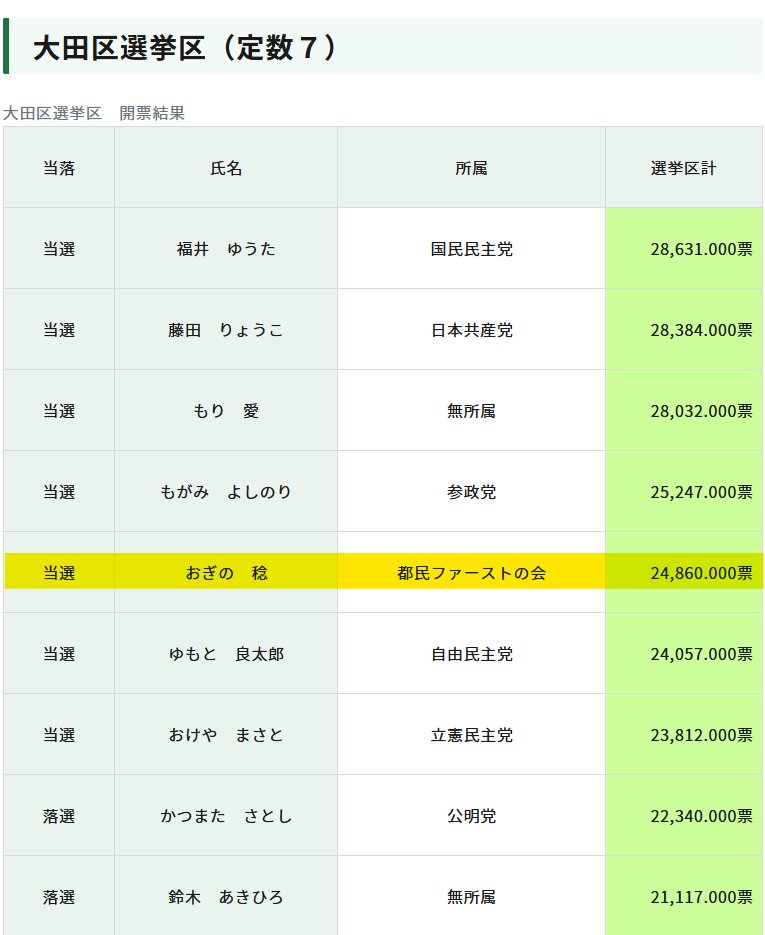The width and height of the screenshot is (765, 935).
Task: Select the name 福井 ゆうた
Action: [x=226, y=249]
